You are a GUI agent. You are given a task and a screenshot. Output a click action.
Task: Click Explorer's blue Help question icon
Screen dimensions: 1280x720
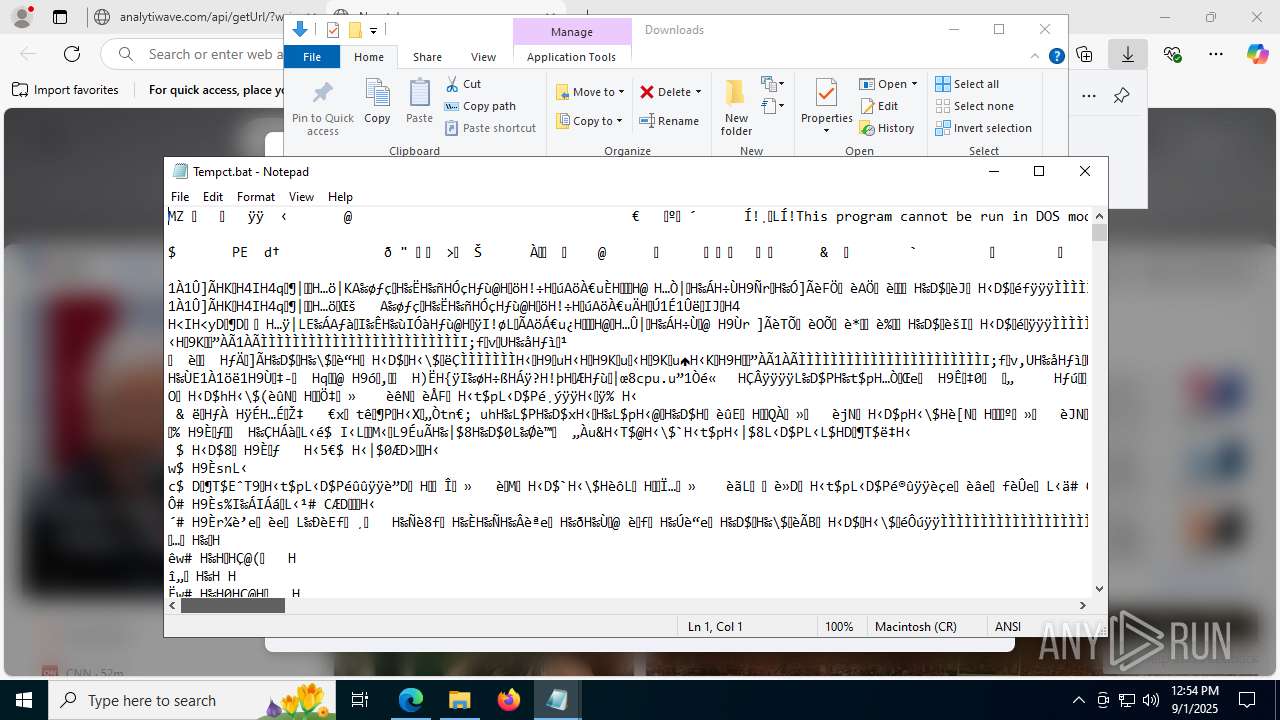tap(1056, 56)
